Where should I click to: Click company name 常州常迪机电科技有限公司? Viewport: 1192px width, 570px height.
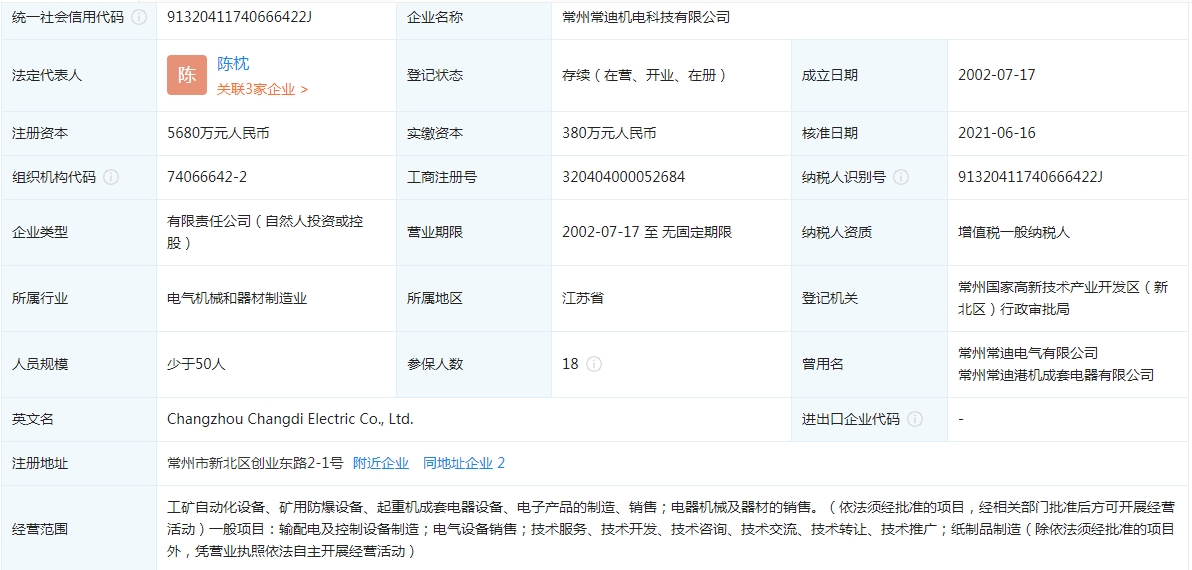pyautogui.click(x=646, y=18)
